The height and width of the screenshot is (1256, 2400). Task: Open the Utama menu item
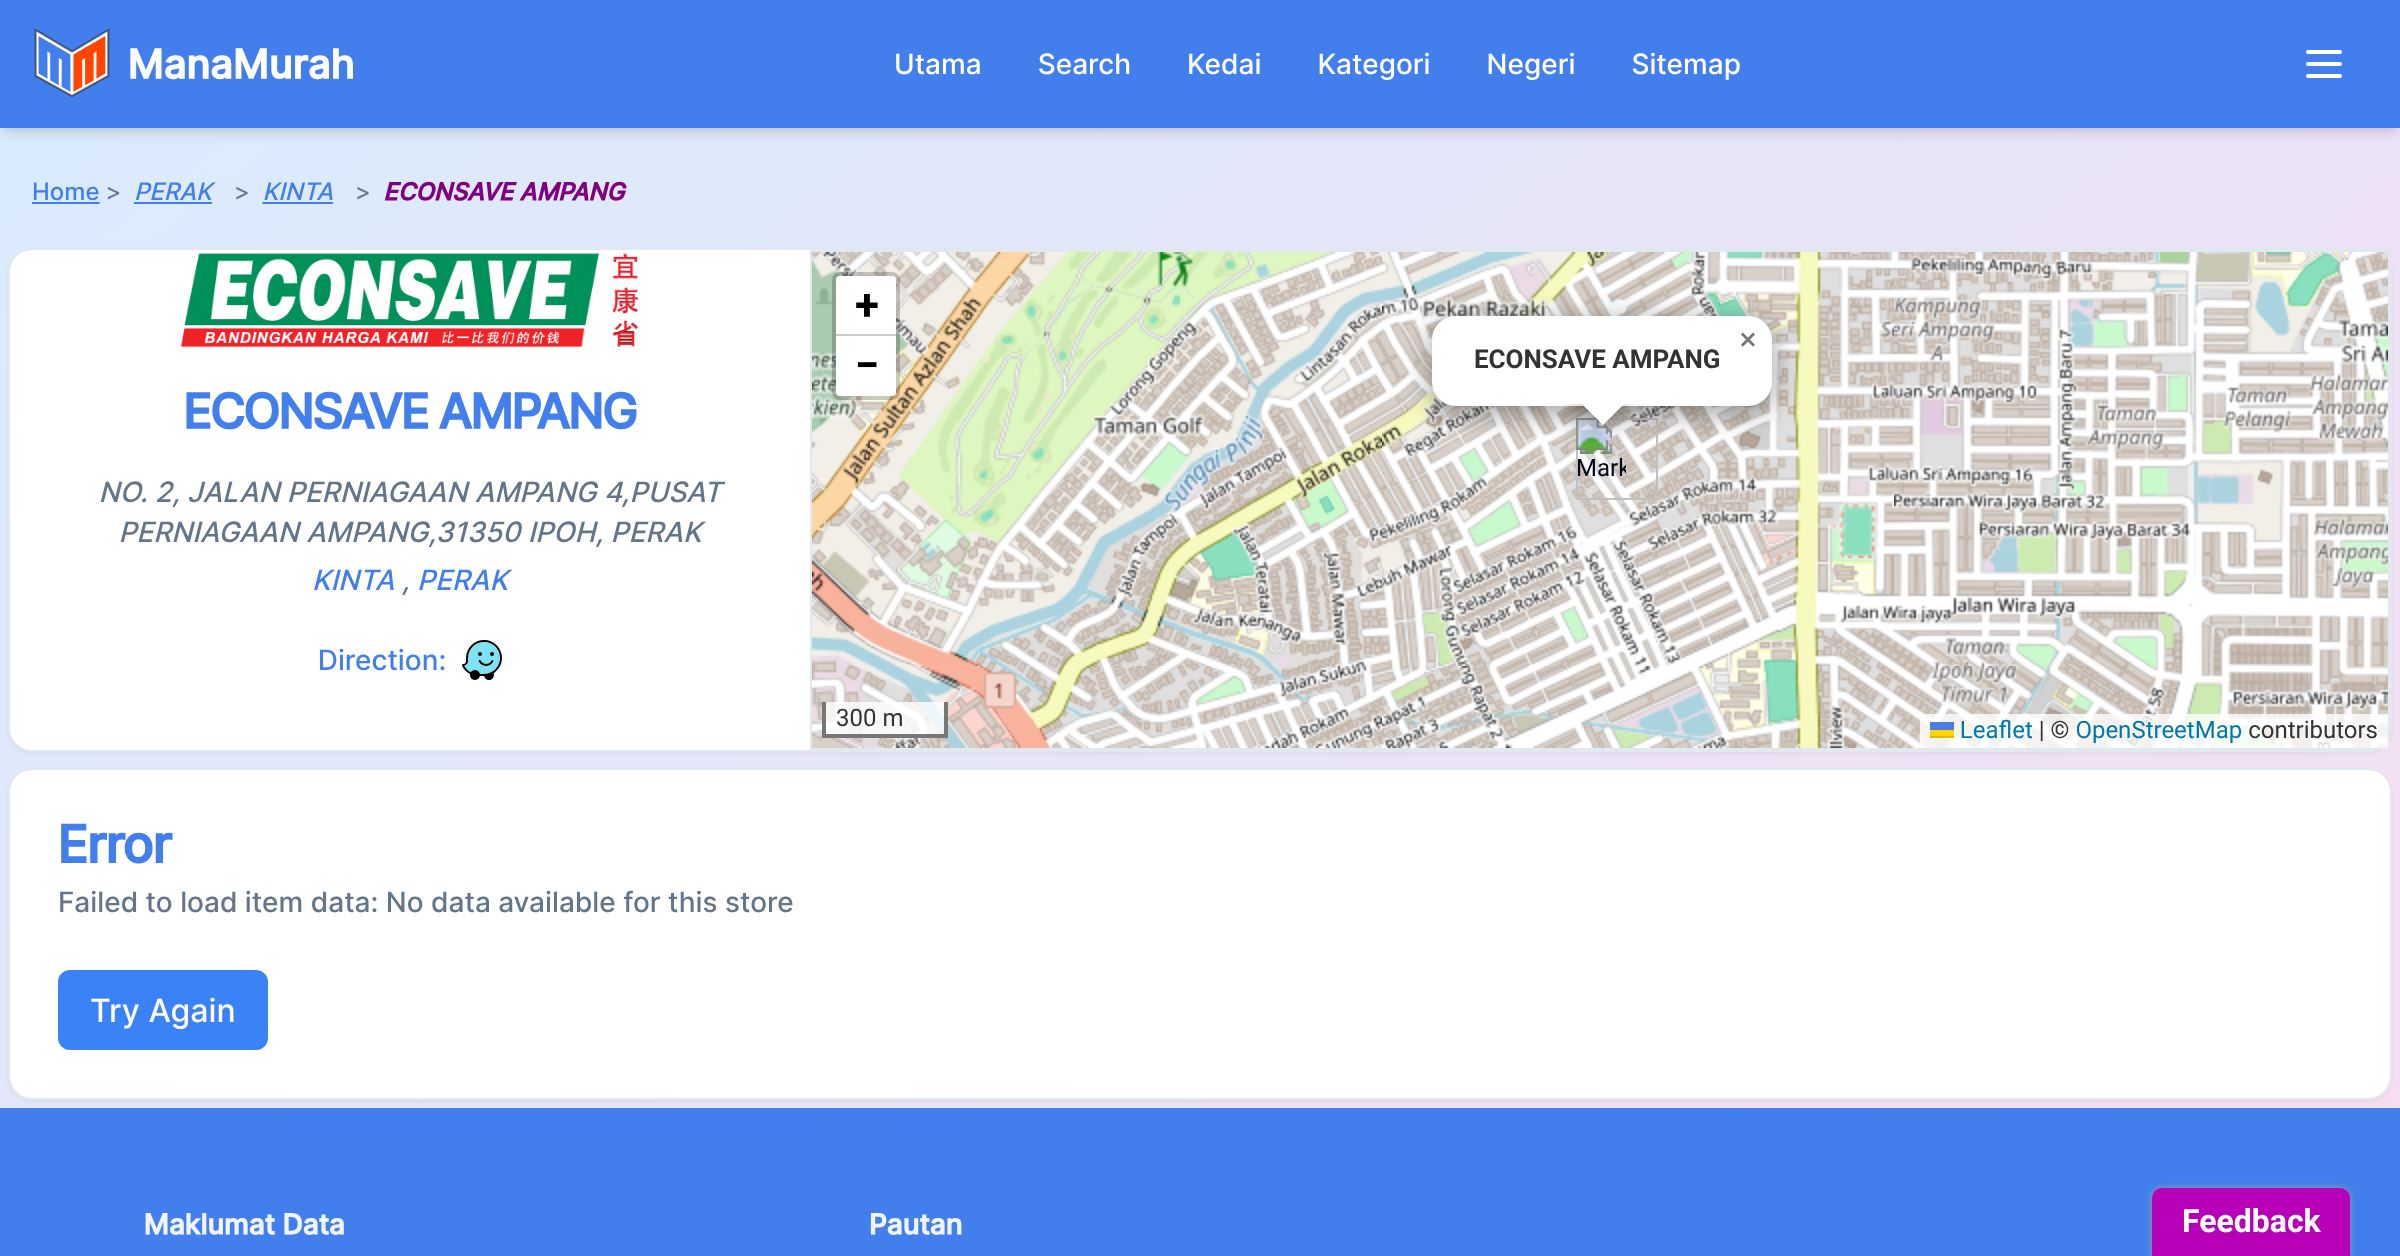937,64
